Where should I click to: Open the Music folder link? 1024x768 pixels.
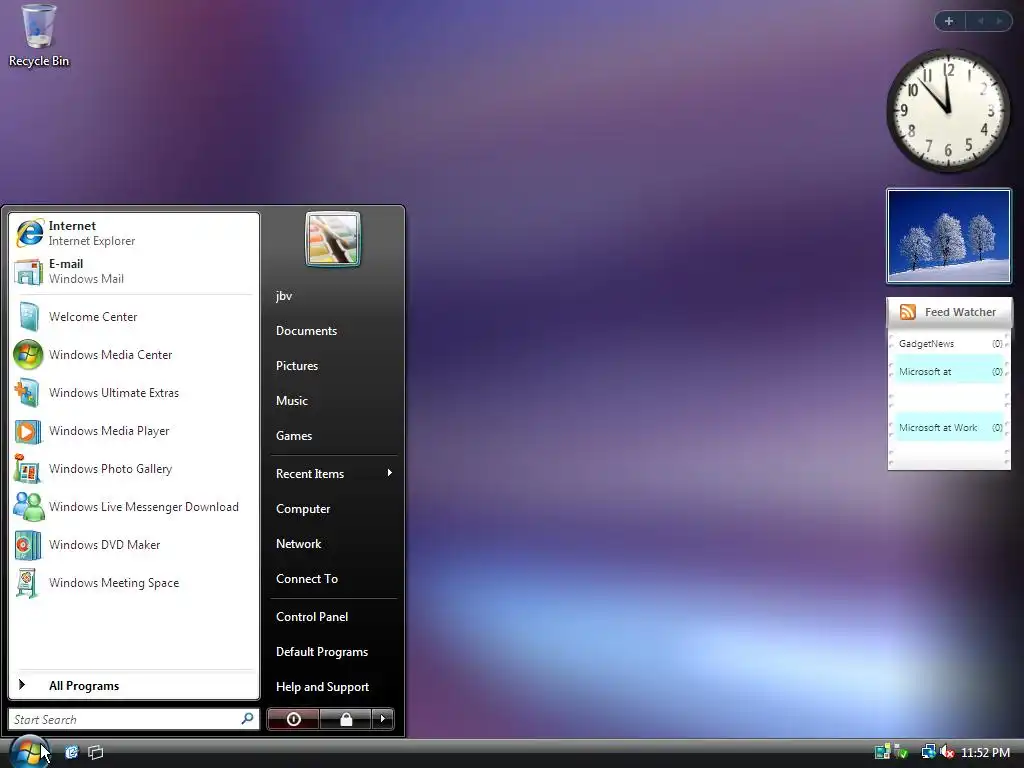[x=333, y=401]
